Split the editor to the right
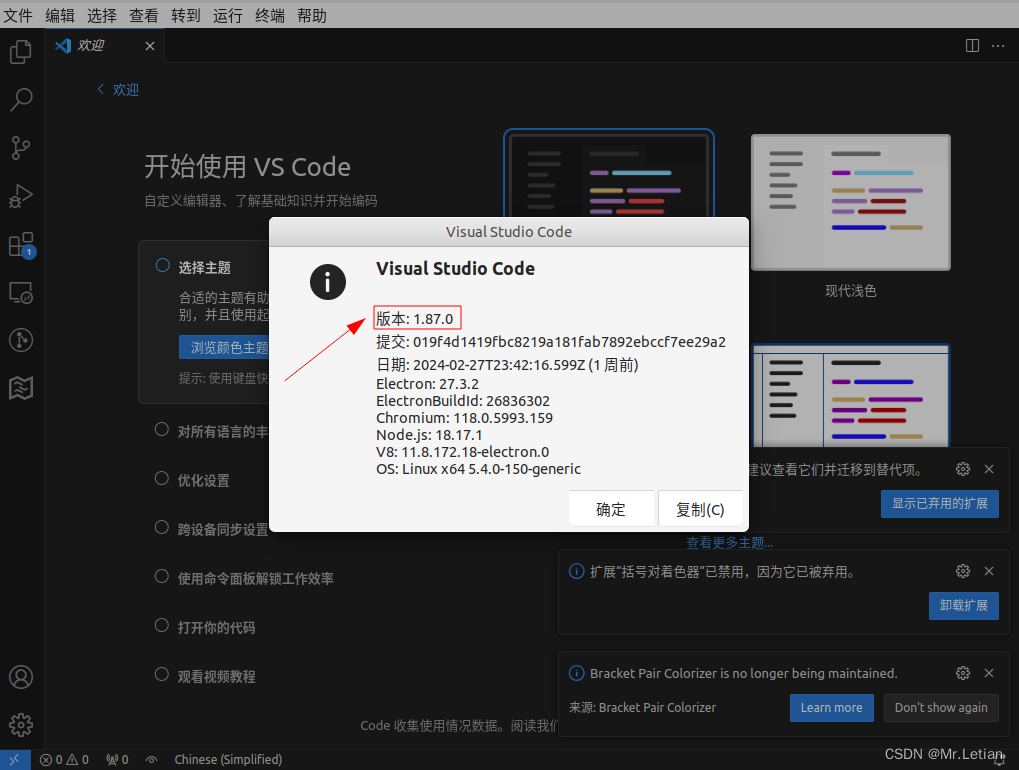Image resolution: width=1019 pixels, height=770 pixels. (972, 45)
